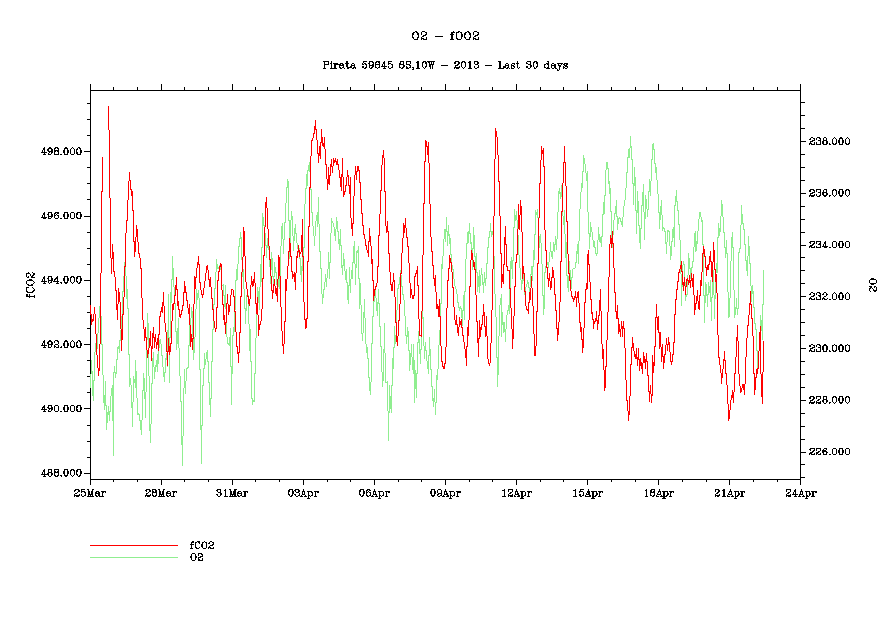Click the left fCO2 vertical axis title

[30, 284]
